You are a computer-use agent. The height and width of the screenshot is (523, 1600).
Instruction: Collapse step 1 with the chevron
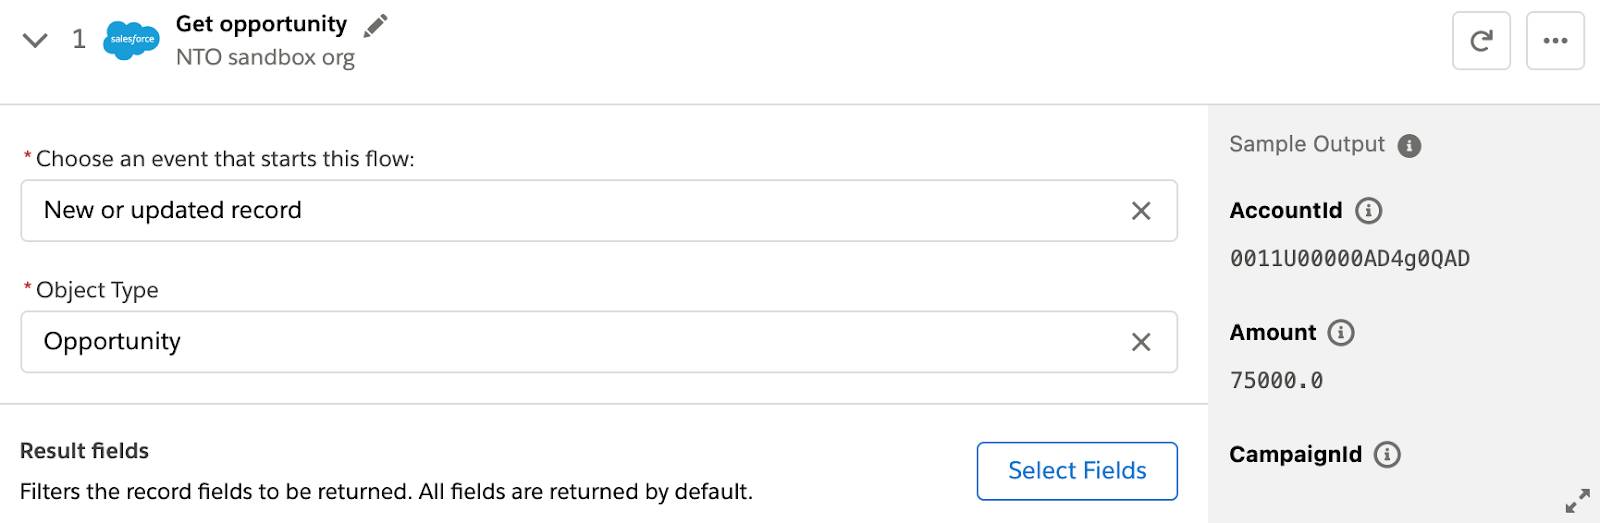(x=35, y=40)
